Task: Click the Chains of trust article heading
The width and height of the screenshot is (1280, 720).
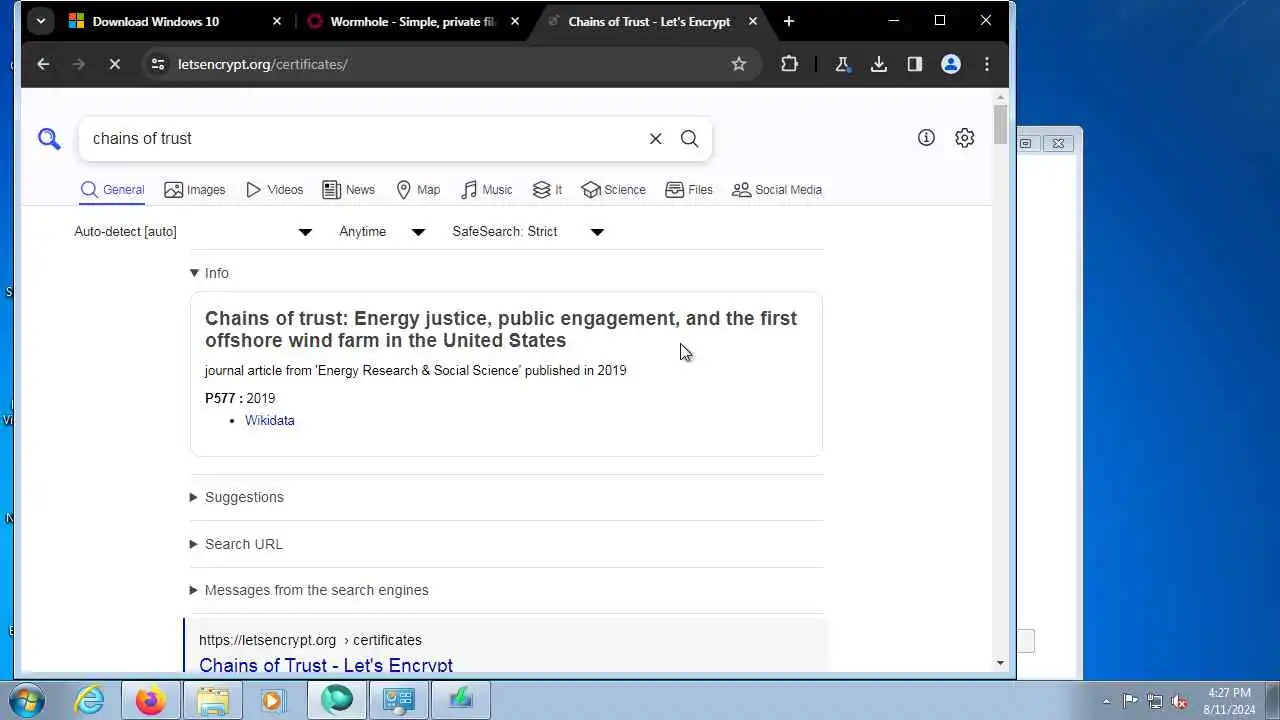Action: [501, 329]
